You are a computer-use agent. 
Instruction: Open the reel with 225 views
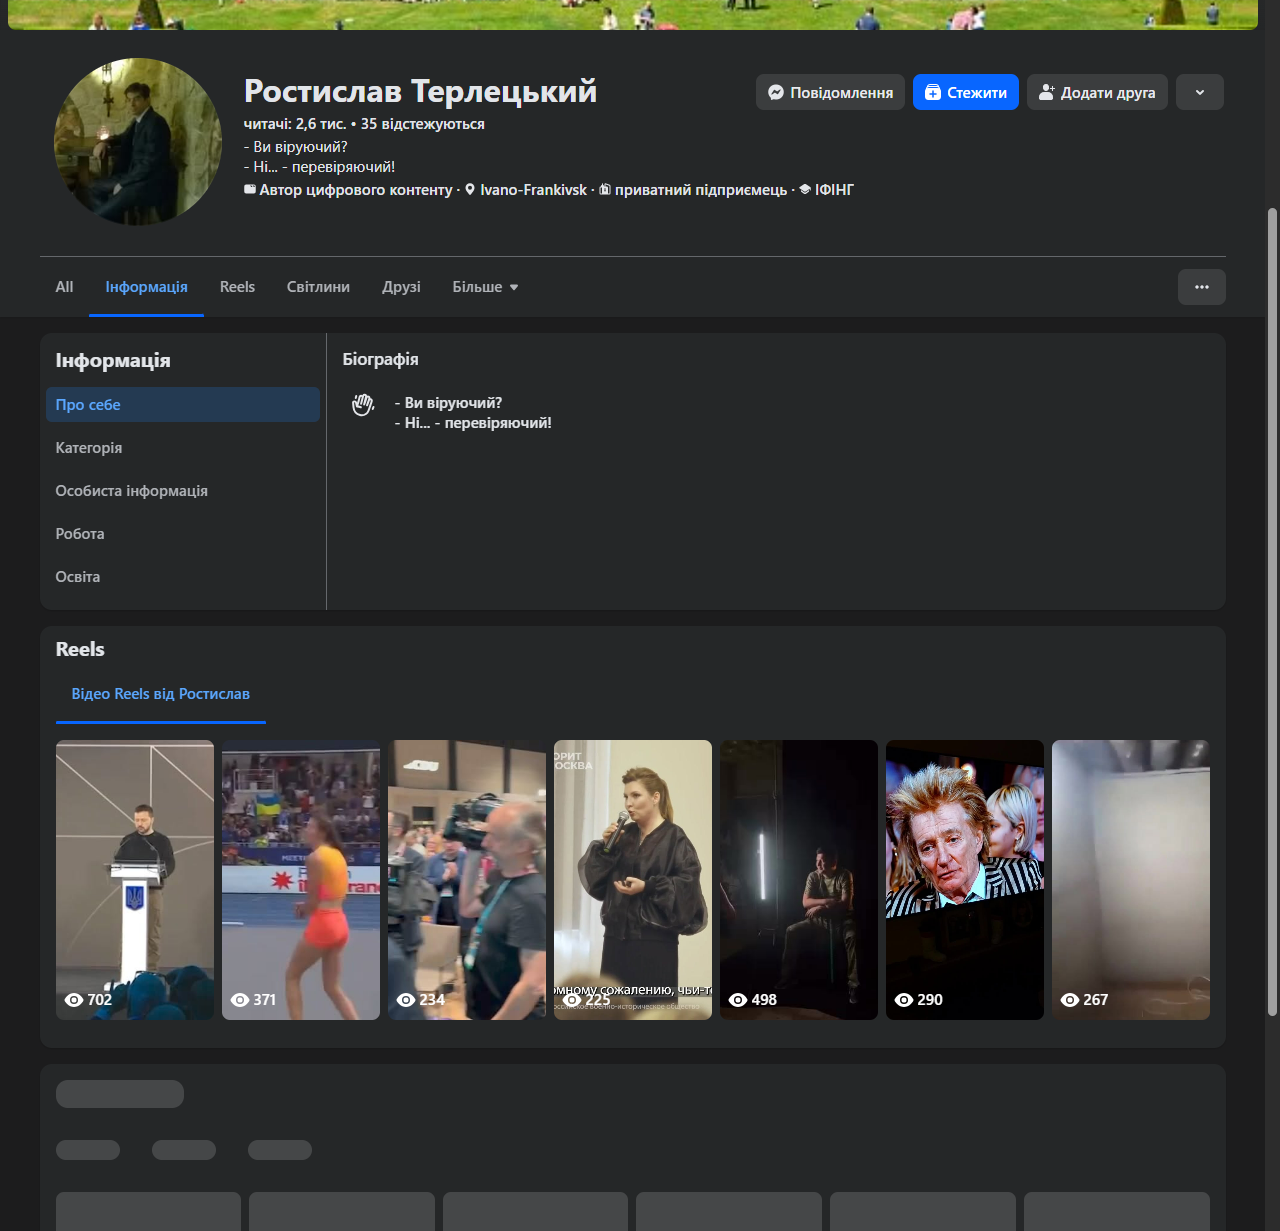coord(633,880)
